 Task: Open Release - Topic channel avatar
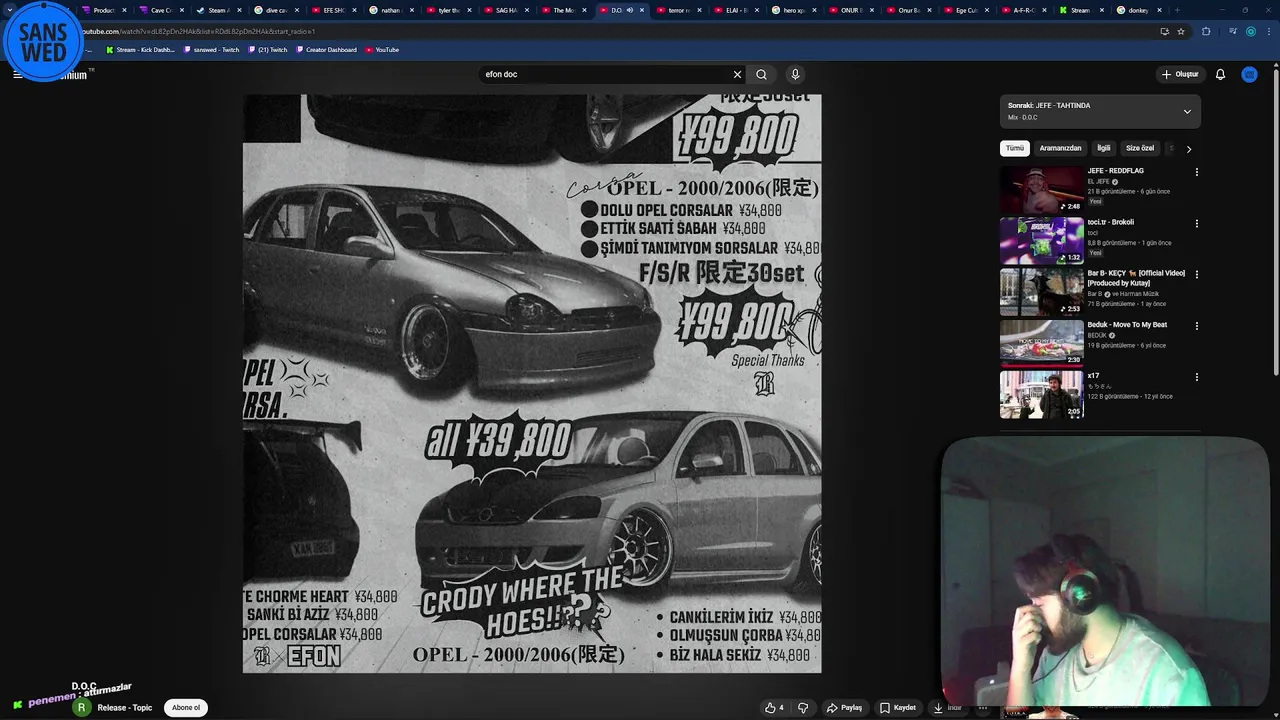[x=82, y=707]
